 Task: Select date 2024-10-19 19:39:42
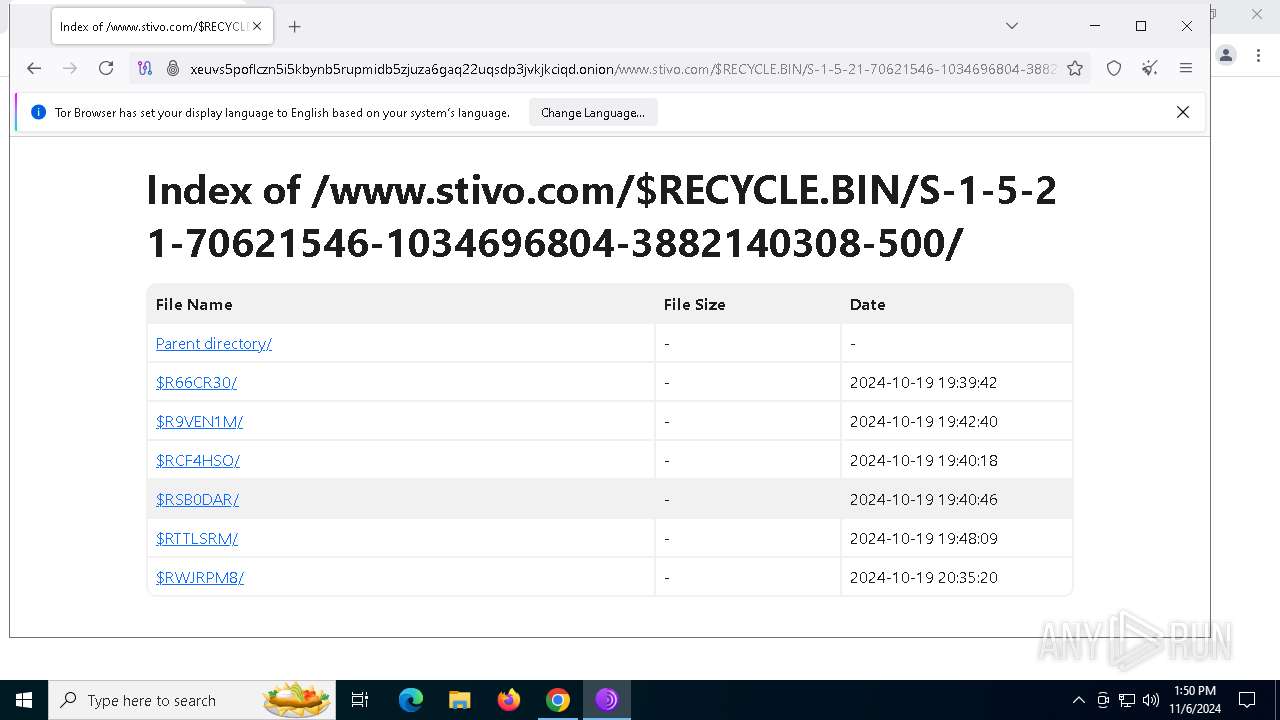point(923,382)
